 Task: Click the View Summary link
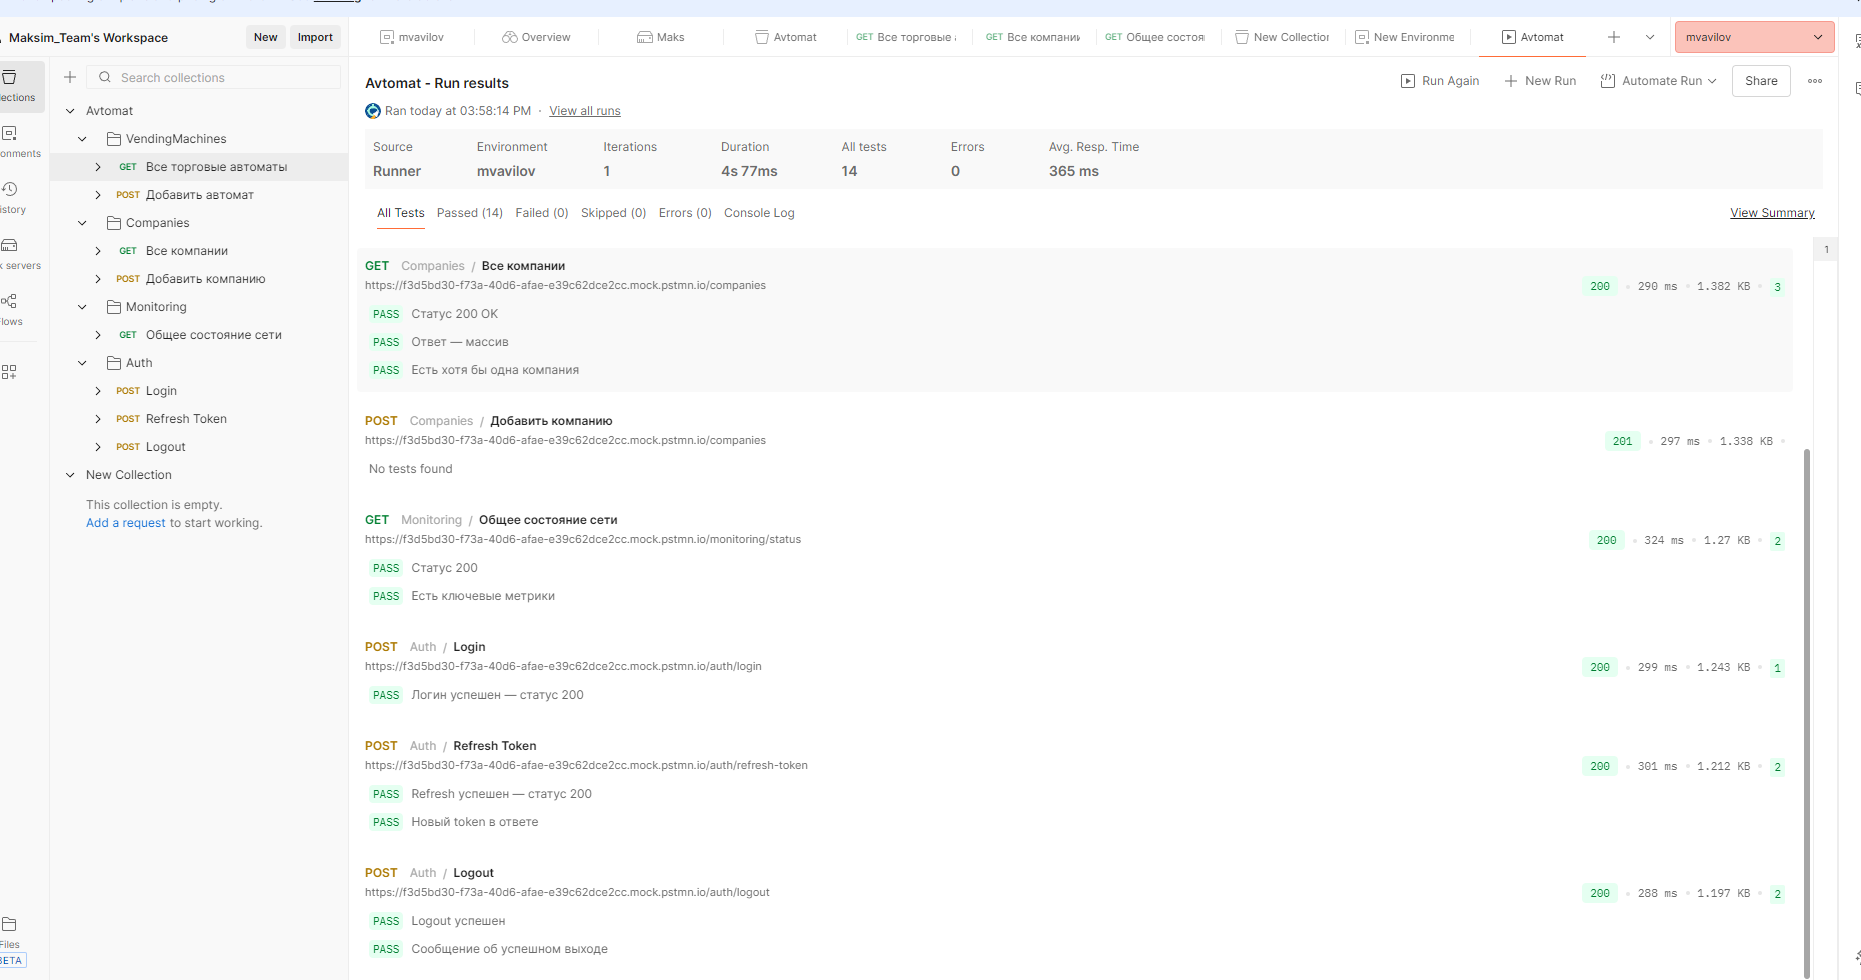coord(1771,213)
